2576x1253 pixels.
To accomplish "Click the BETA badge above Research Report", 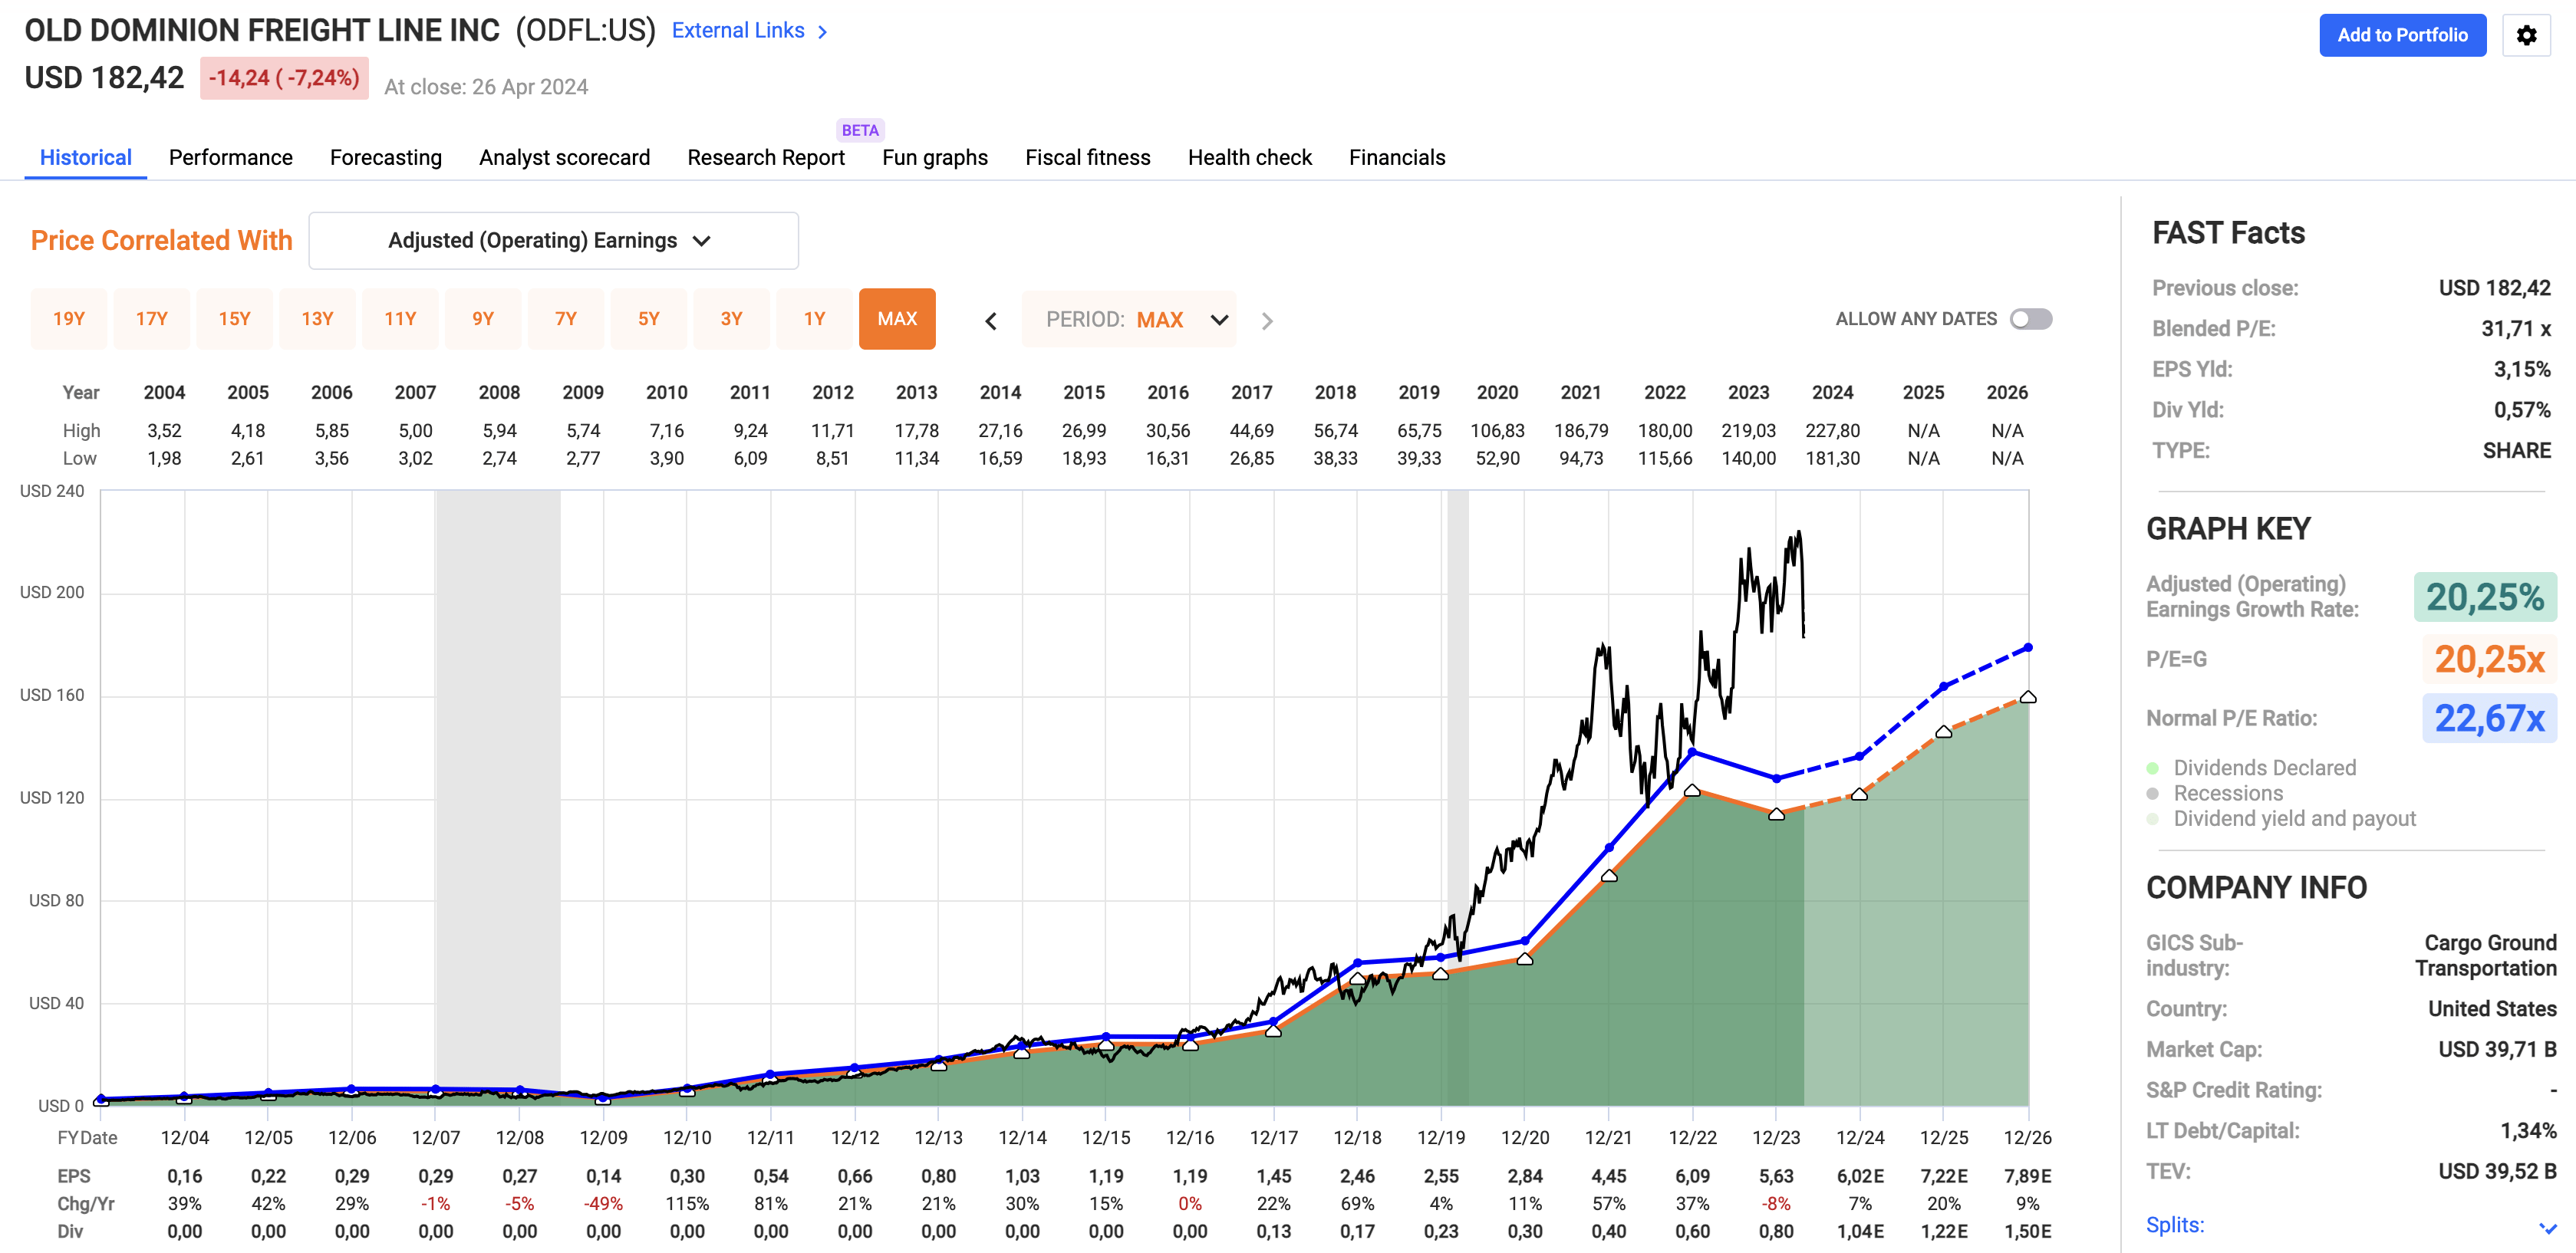I will coord(860,130).
